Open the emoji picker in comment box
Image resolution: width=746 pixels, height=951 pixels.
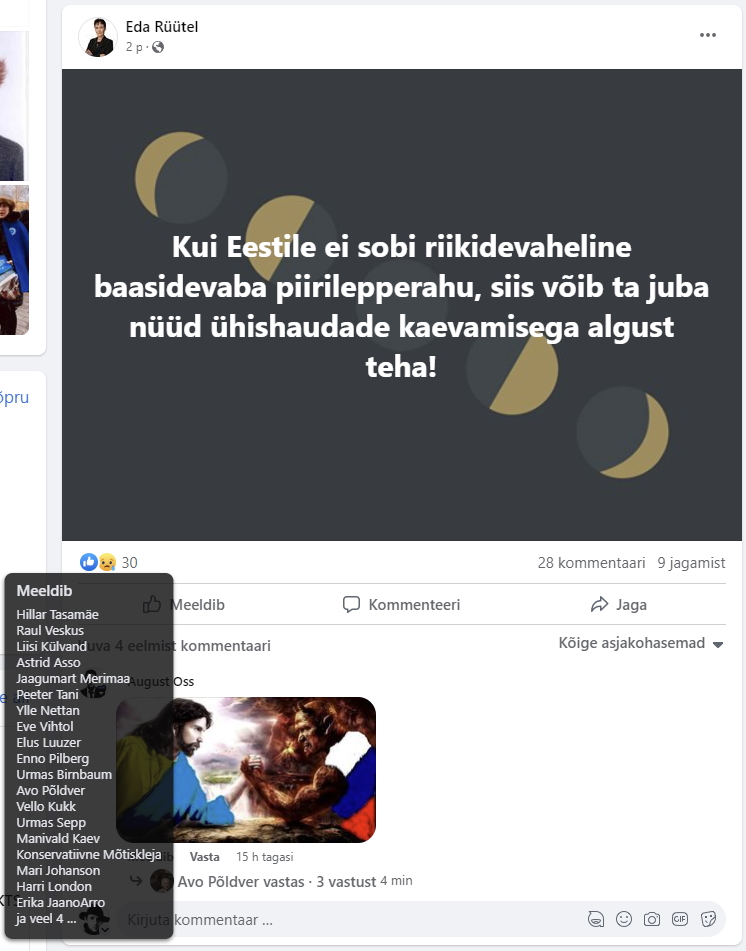624,919
